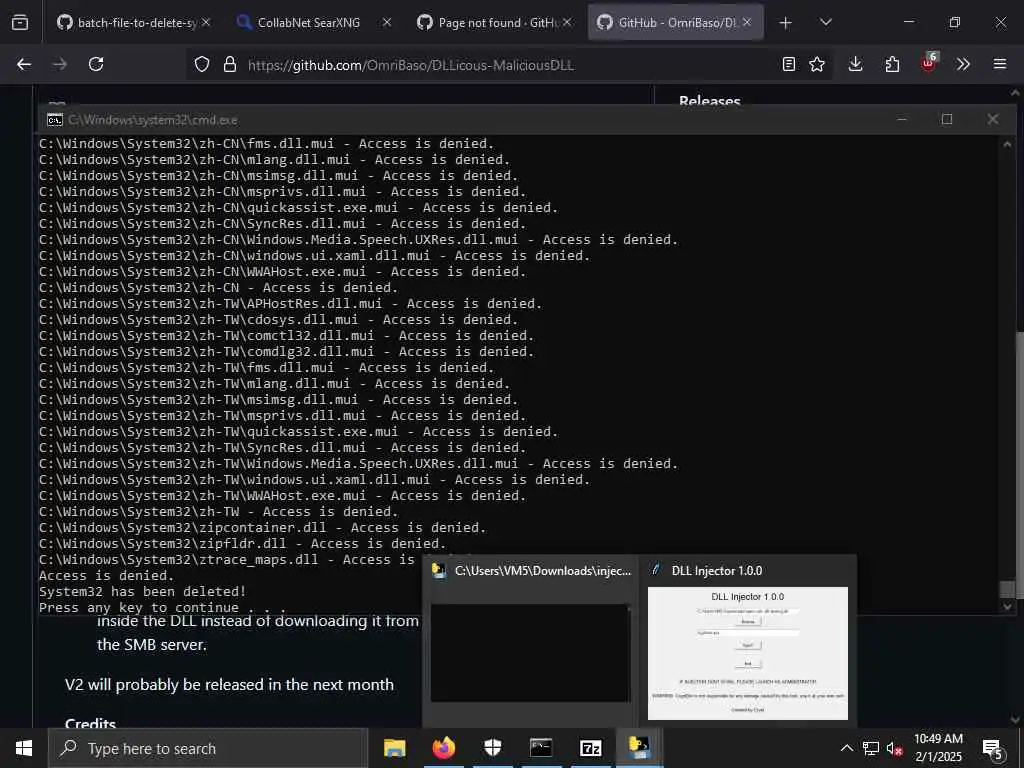Open notification action center icon
The height and width of the screenshot is (768, 1024).
point(993,749)
